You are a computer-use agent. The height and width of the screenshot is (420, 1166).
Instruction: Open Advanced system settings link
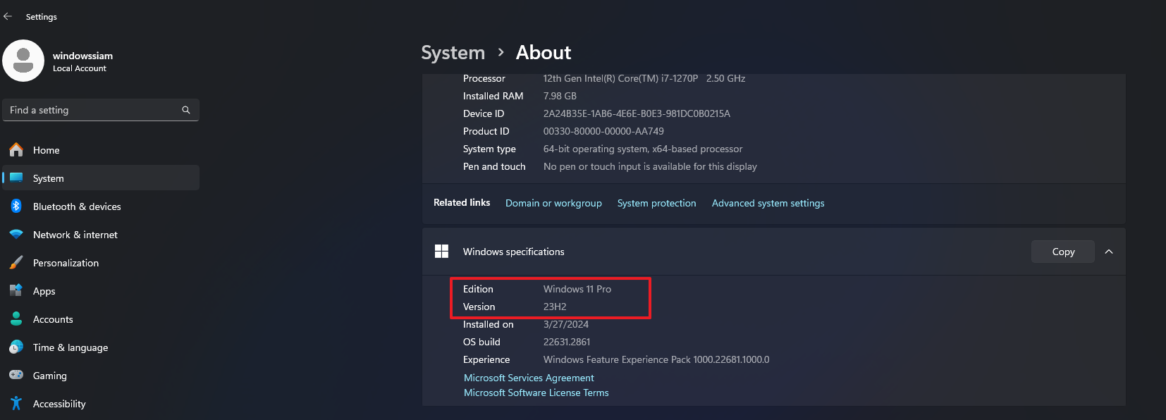[768, 203]
